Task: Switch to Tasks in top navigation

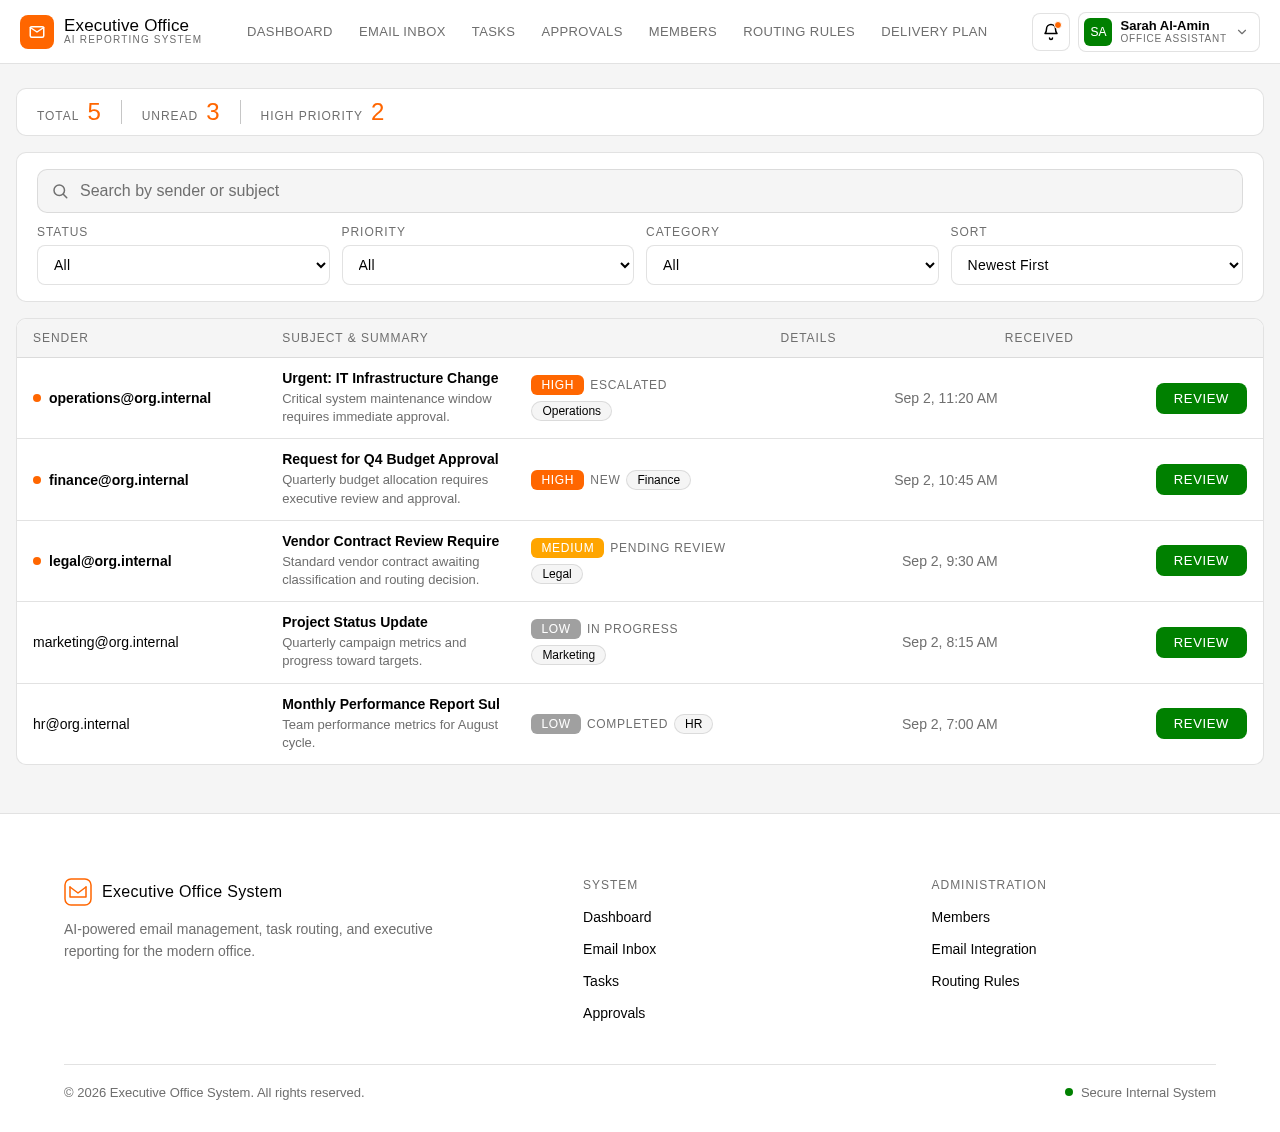Action: (x=493, y=32)
